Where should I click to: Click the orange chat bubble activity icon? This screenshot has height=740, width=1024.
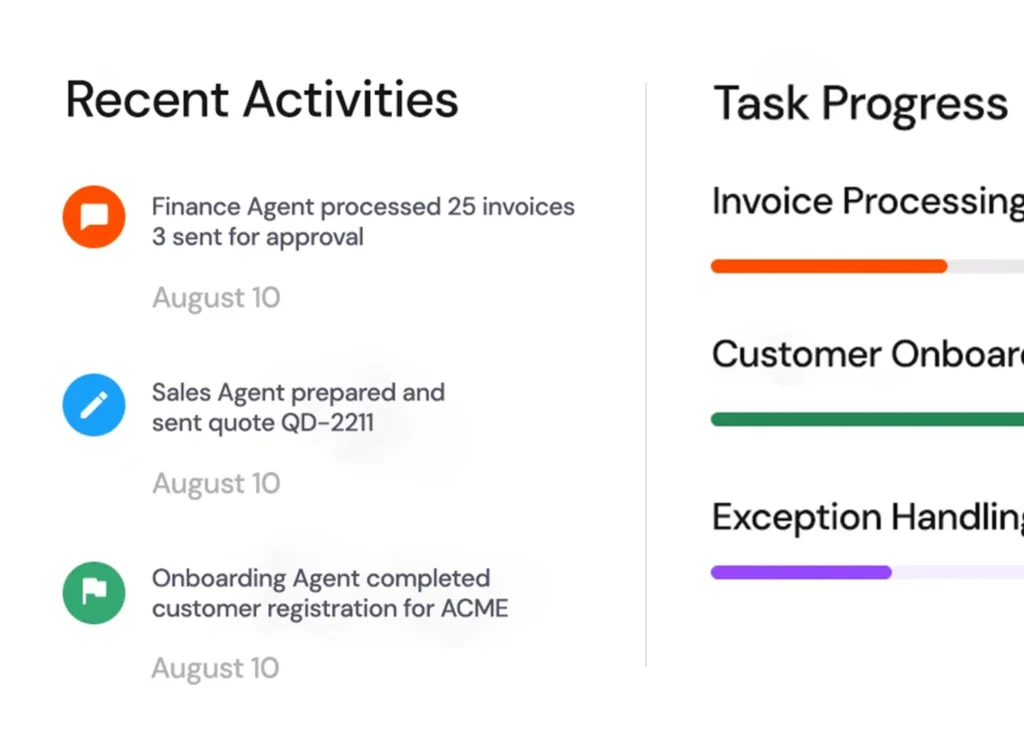94,216
